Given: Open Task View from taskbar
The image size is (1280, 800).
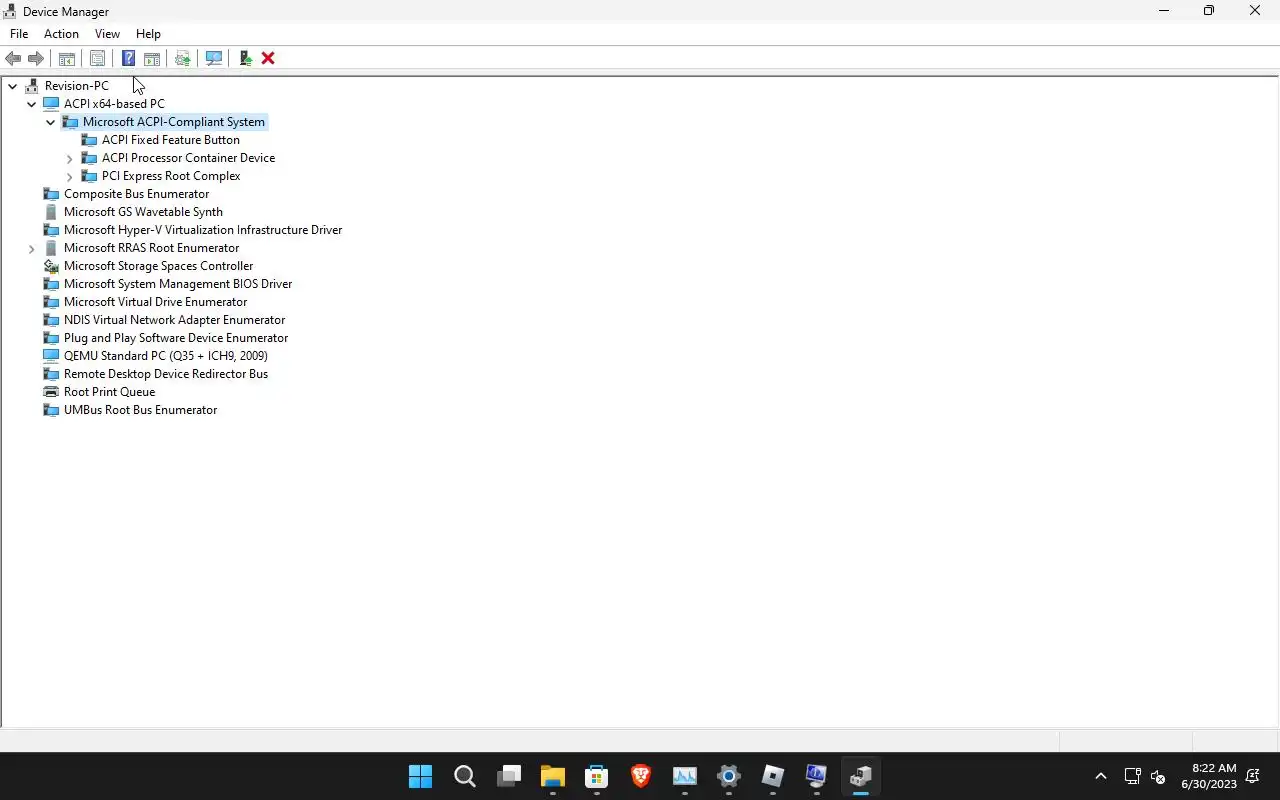Looking at the screenshot, I should (509, 776).
